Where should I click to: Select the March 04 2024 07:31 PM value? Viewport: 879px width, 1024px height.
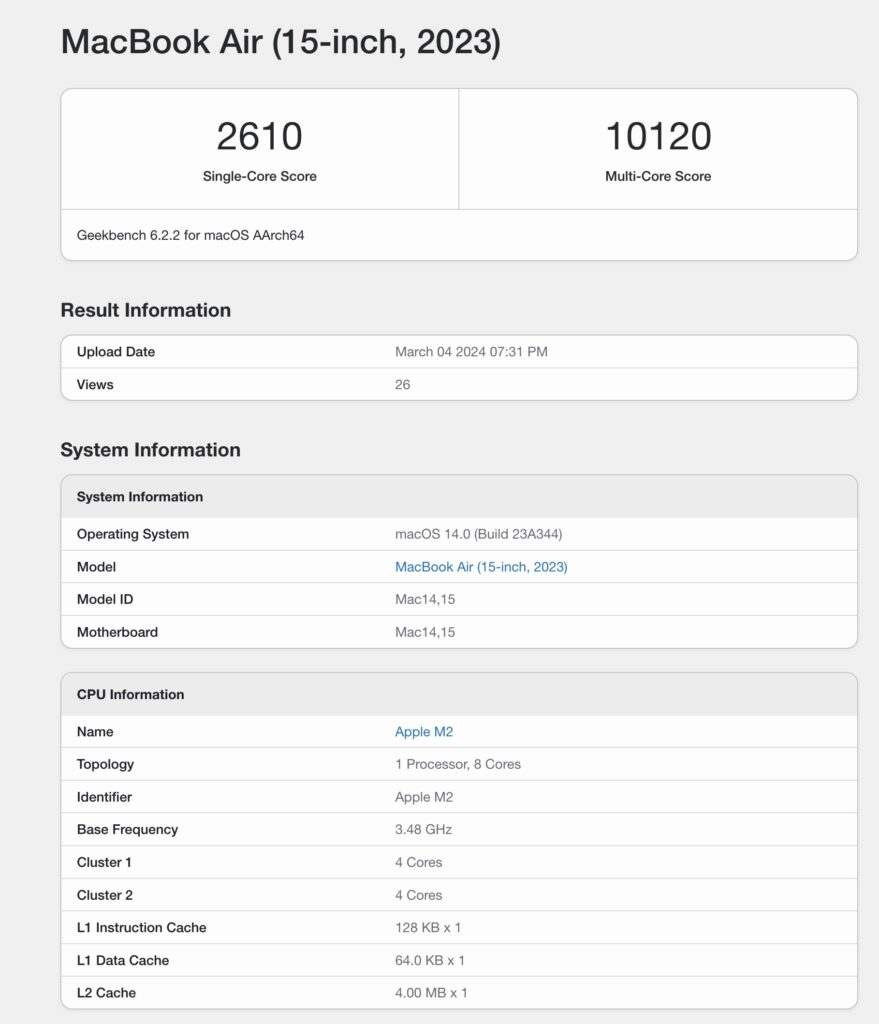pyautogui.click(x=471, y=351)
